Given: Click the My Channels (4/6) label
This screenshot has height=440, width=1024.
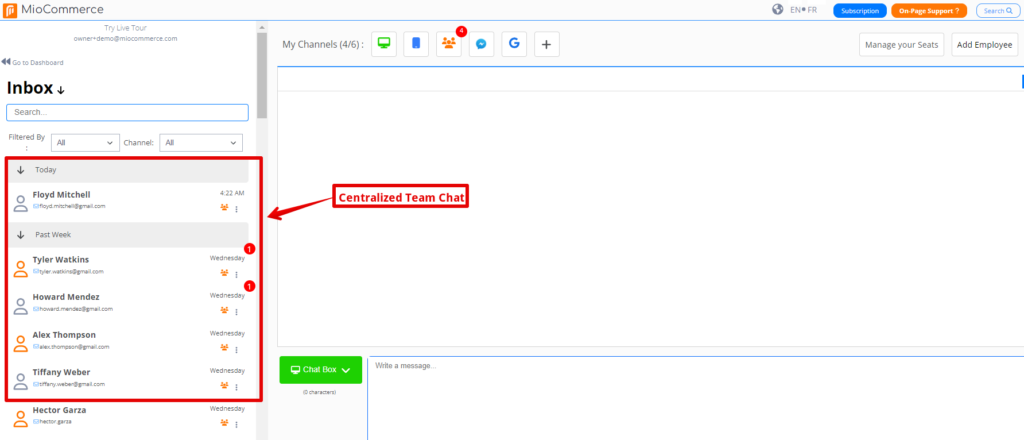Looking at the screenshot, I should pyautogui.click(x=323, y=45).
